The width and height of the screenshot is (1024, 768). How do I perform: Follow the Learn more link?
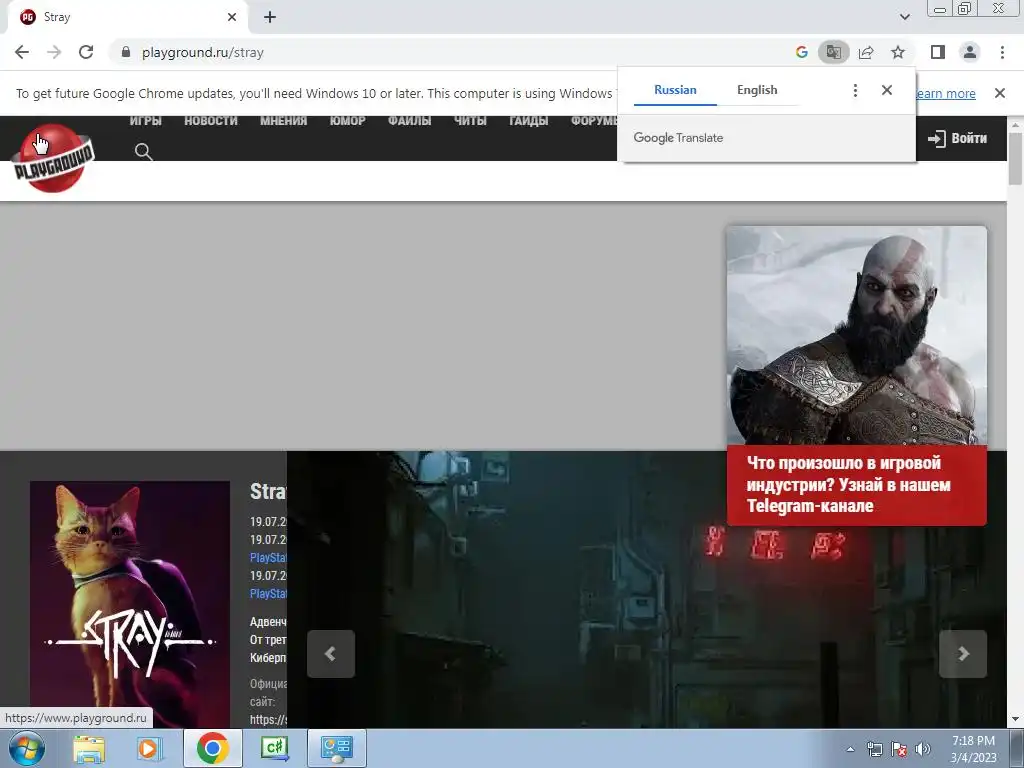coord(945,93)
